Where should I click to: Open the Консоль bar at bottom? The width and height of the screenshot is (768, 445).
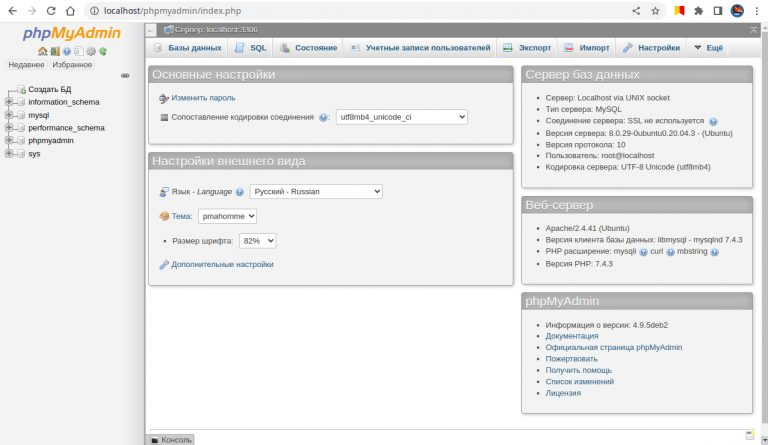(x=170, y=439)
